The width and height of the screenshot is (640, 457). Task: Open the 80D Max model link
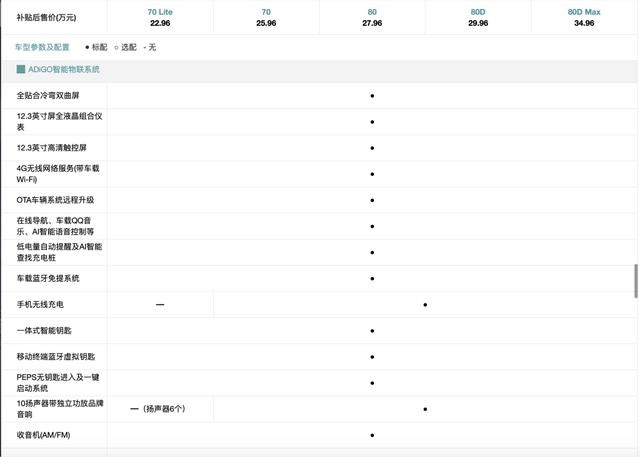(584, 12)
